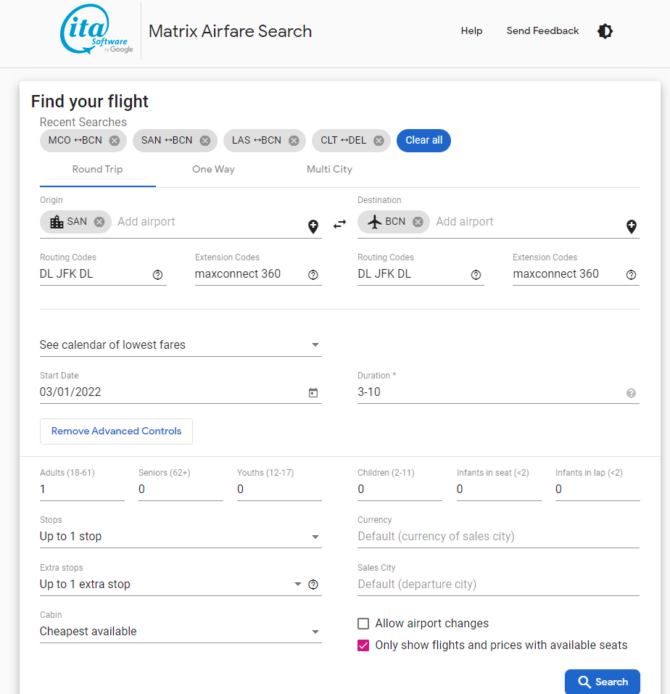The height and width of the screenshot is (694, 670).
Task: Open help for destination Extension Codes
Action: point(631,275)
